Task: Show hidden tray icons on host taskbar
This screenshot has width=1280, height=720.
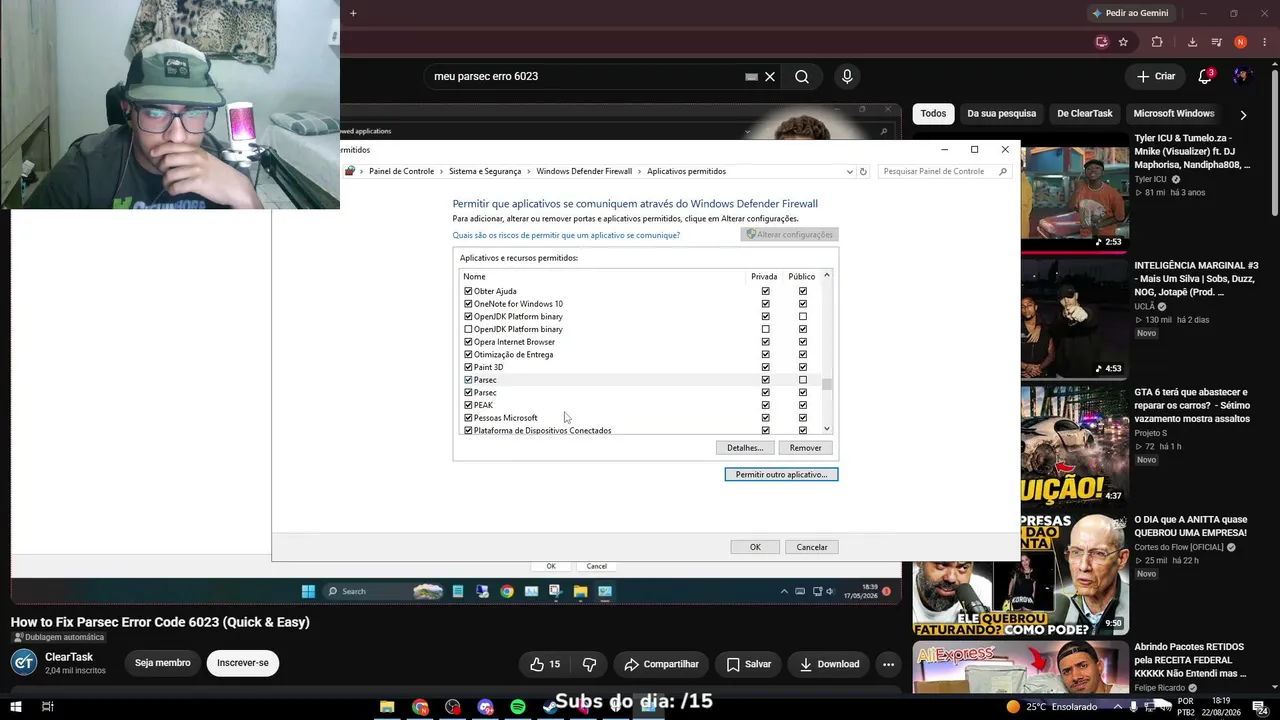Action: [x=1119, y=707]
